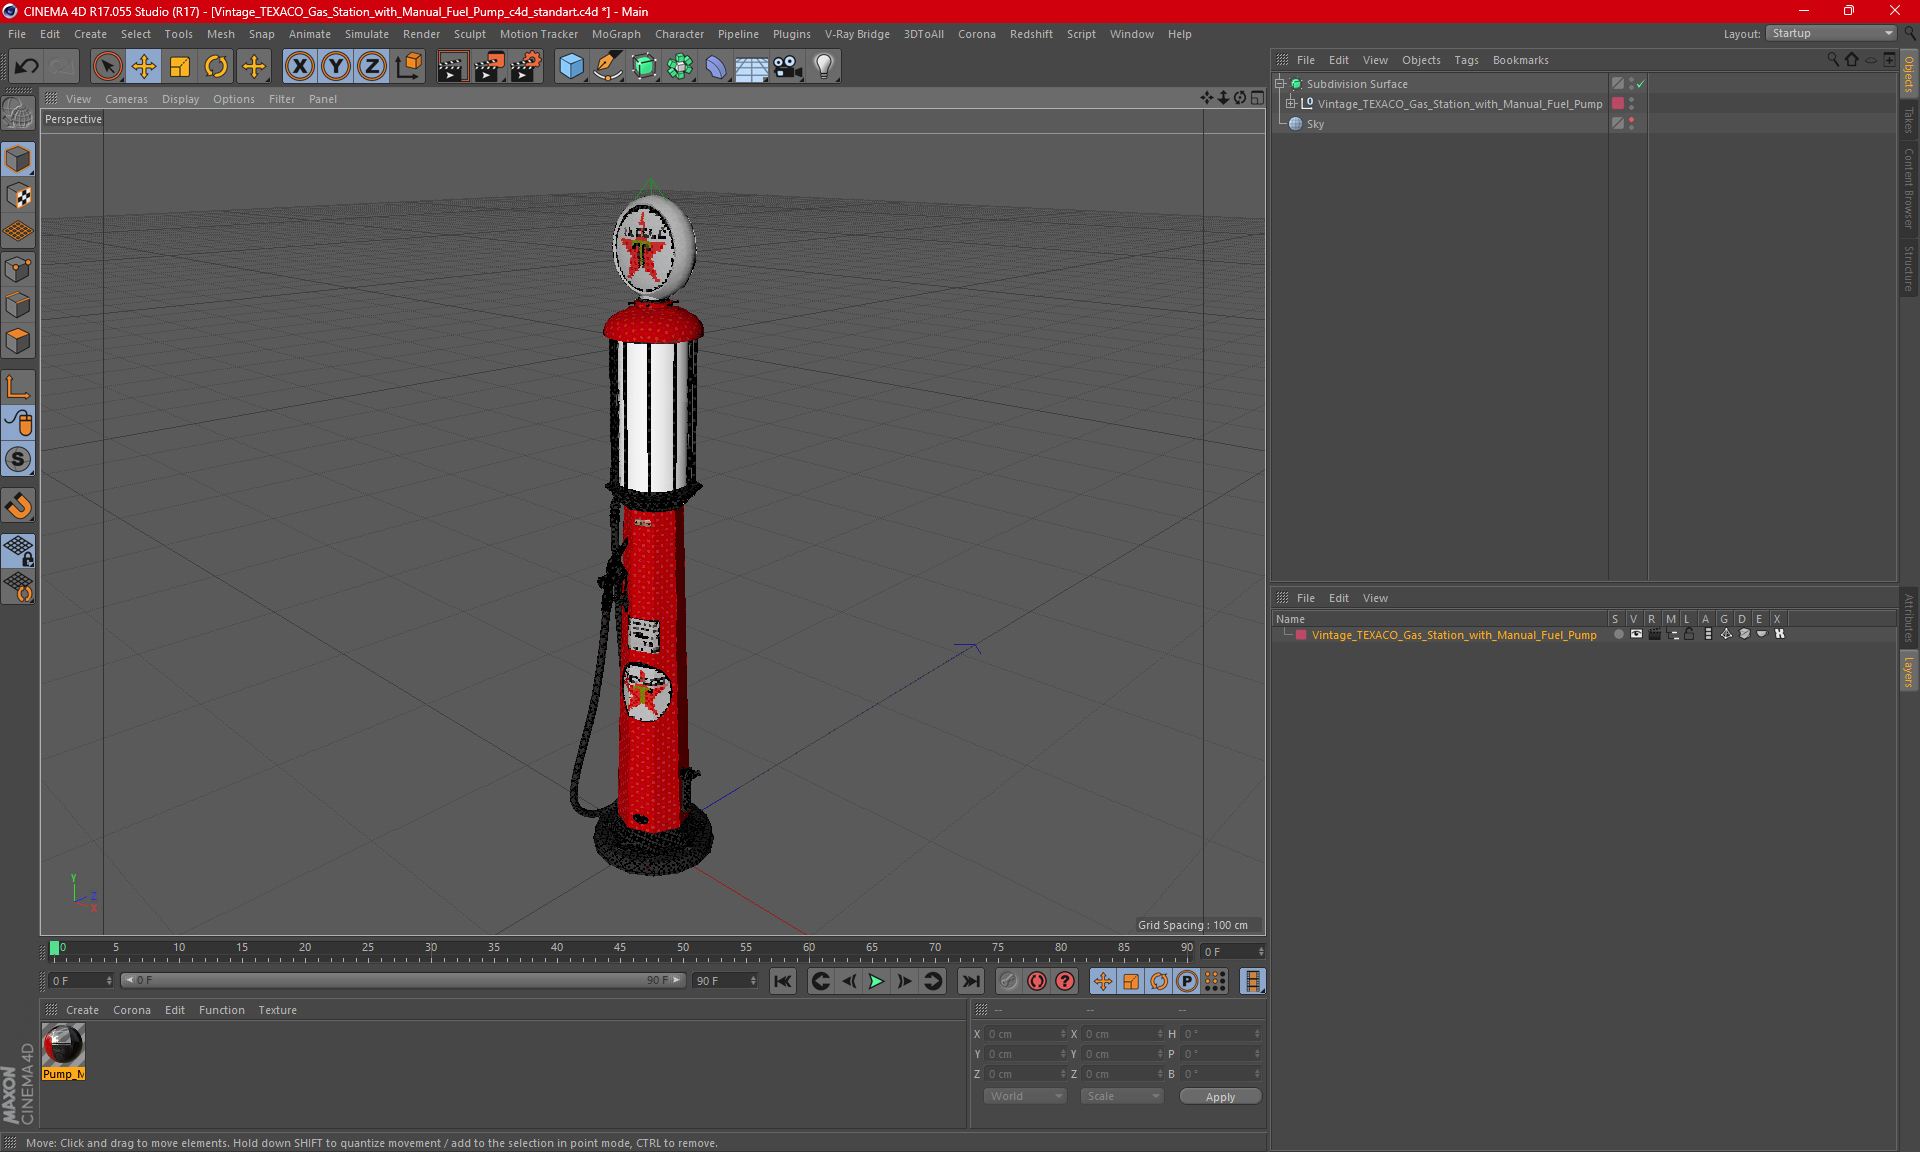The image size is (1920, 1152).
Task: Add Subdivision Surface generator icon
Action: coord(644,66)
